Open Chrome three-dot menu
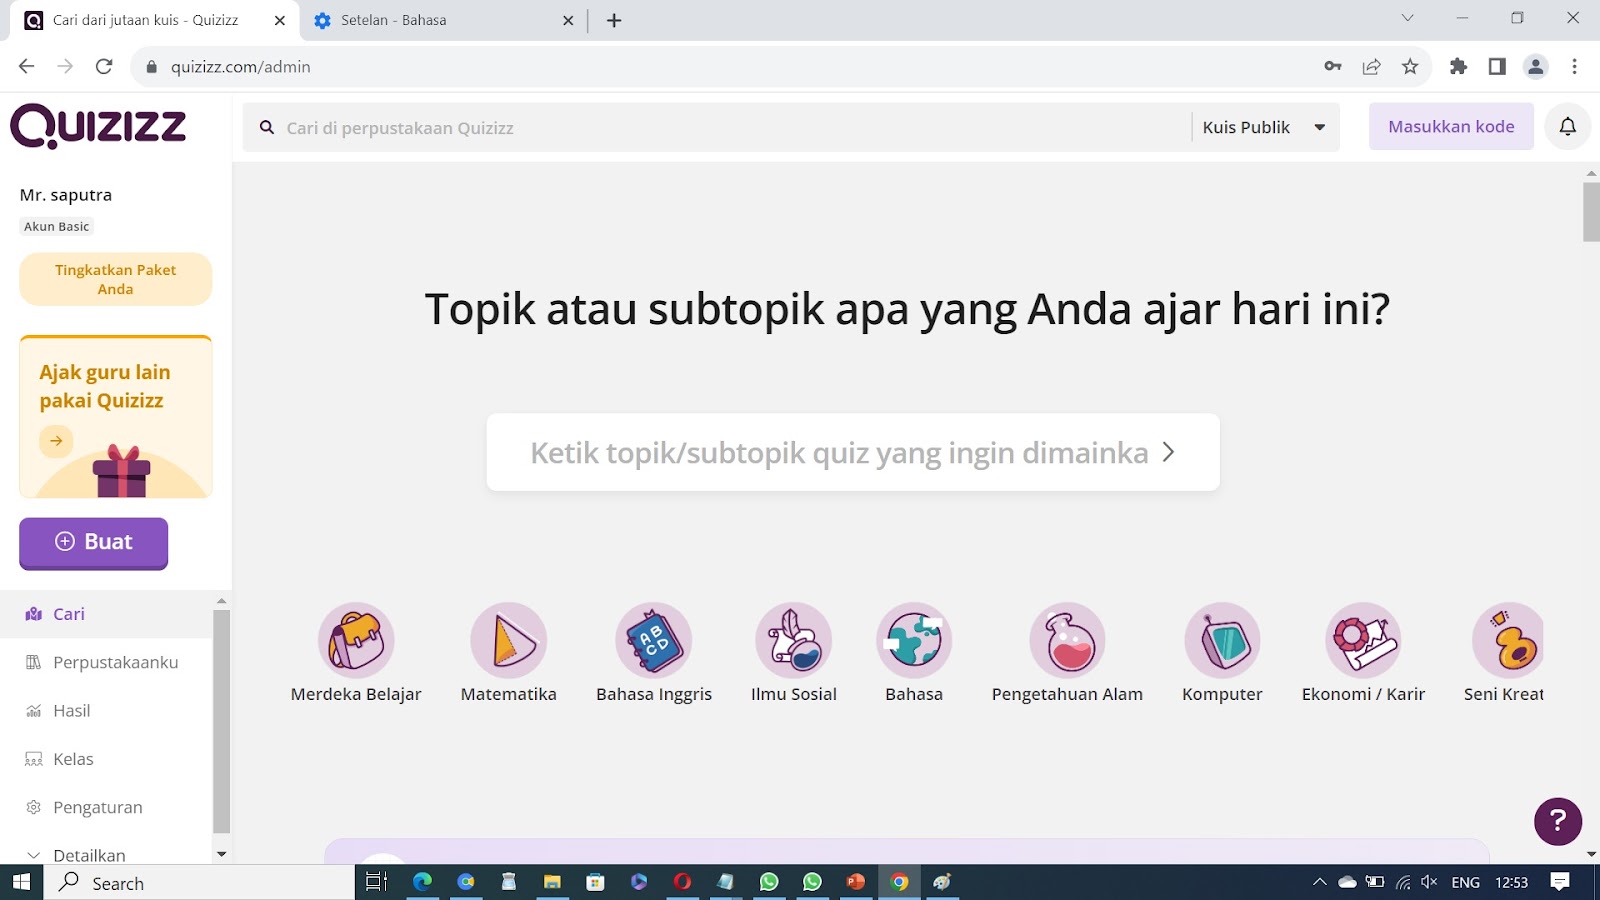The image size is (1600, 900). [1575, 67]
